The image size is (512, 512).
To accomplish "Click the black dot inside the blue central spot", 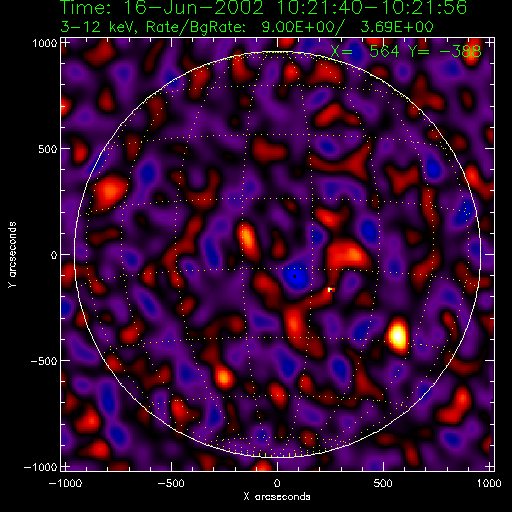I will coord(295,276).
